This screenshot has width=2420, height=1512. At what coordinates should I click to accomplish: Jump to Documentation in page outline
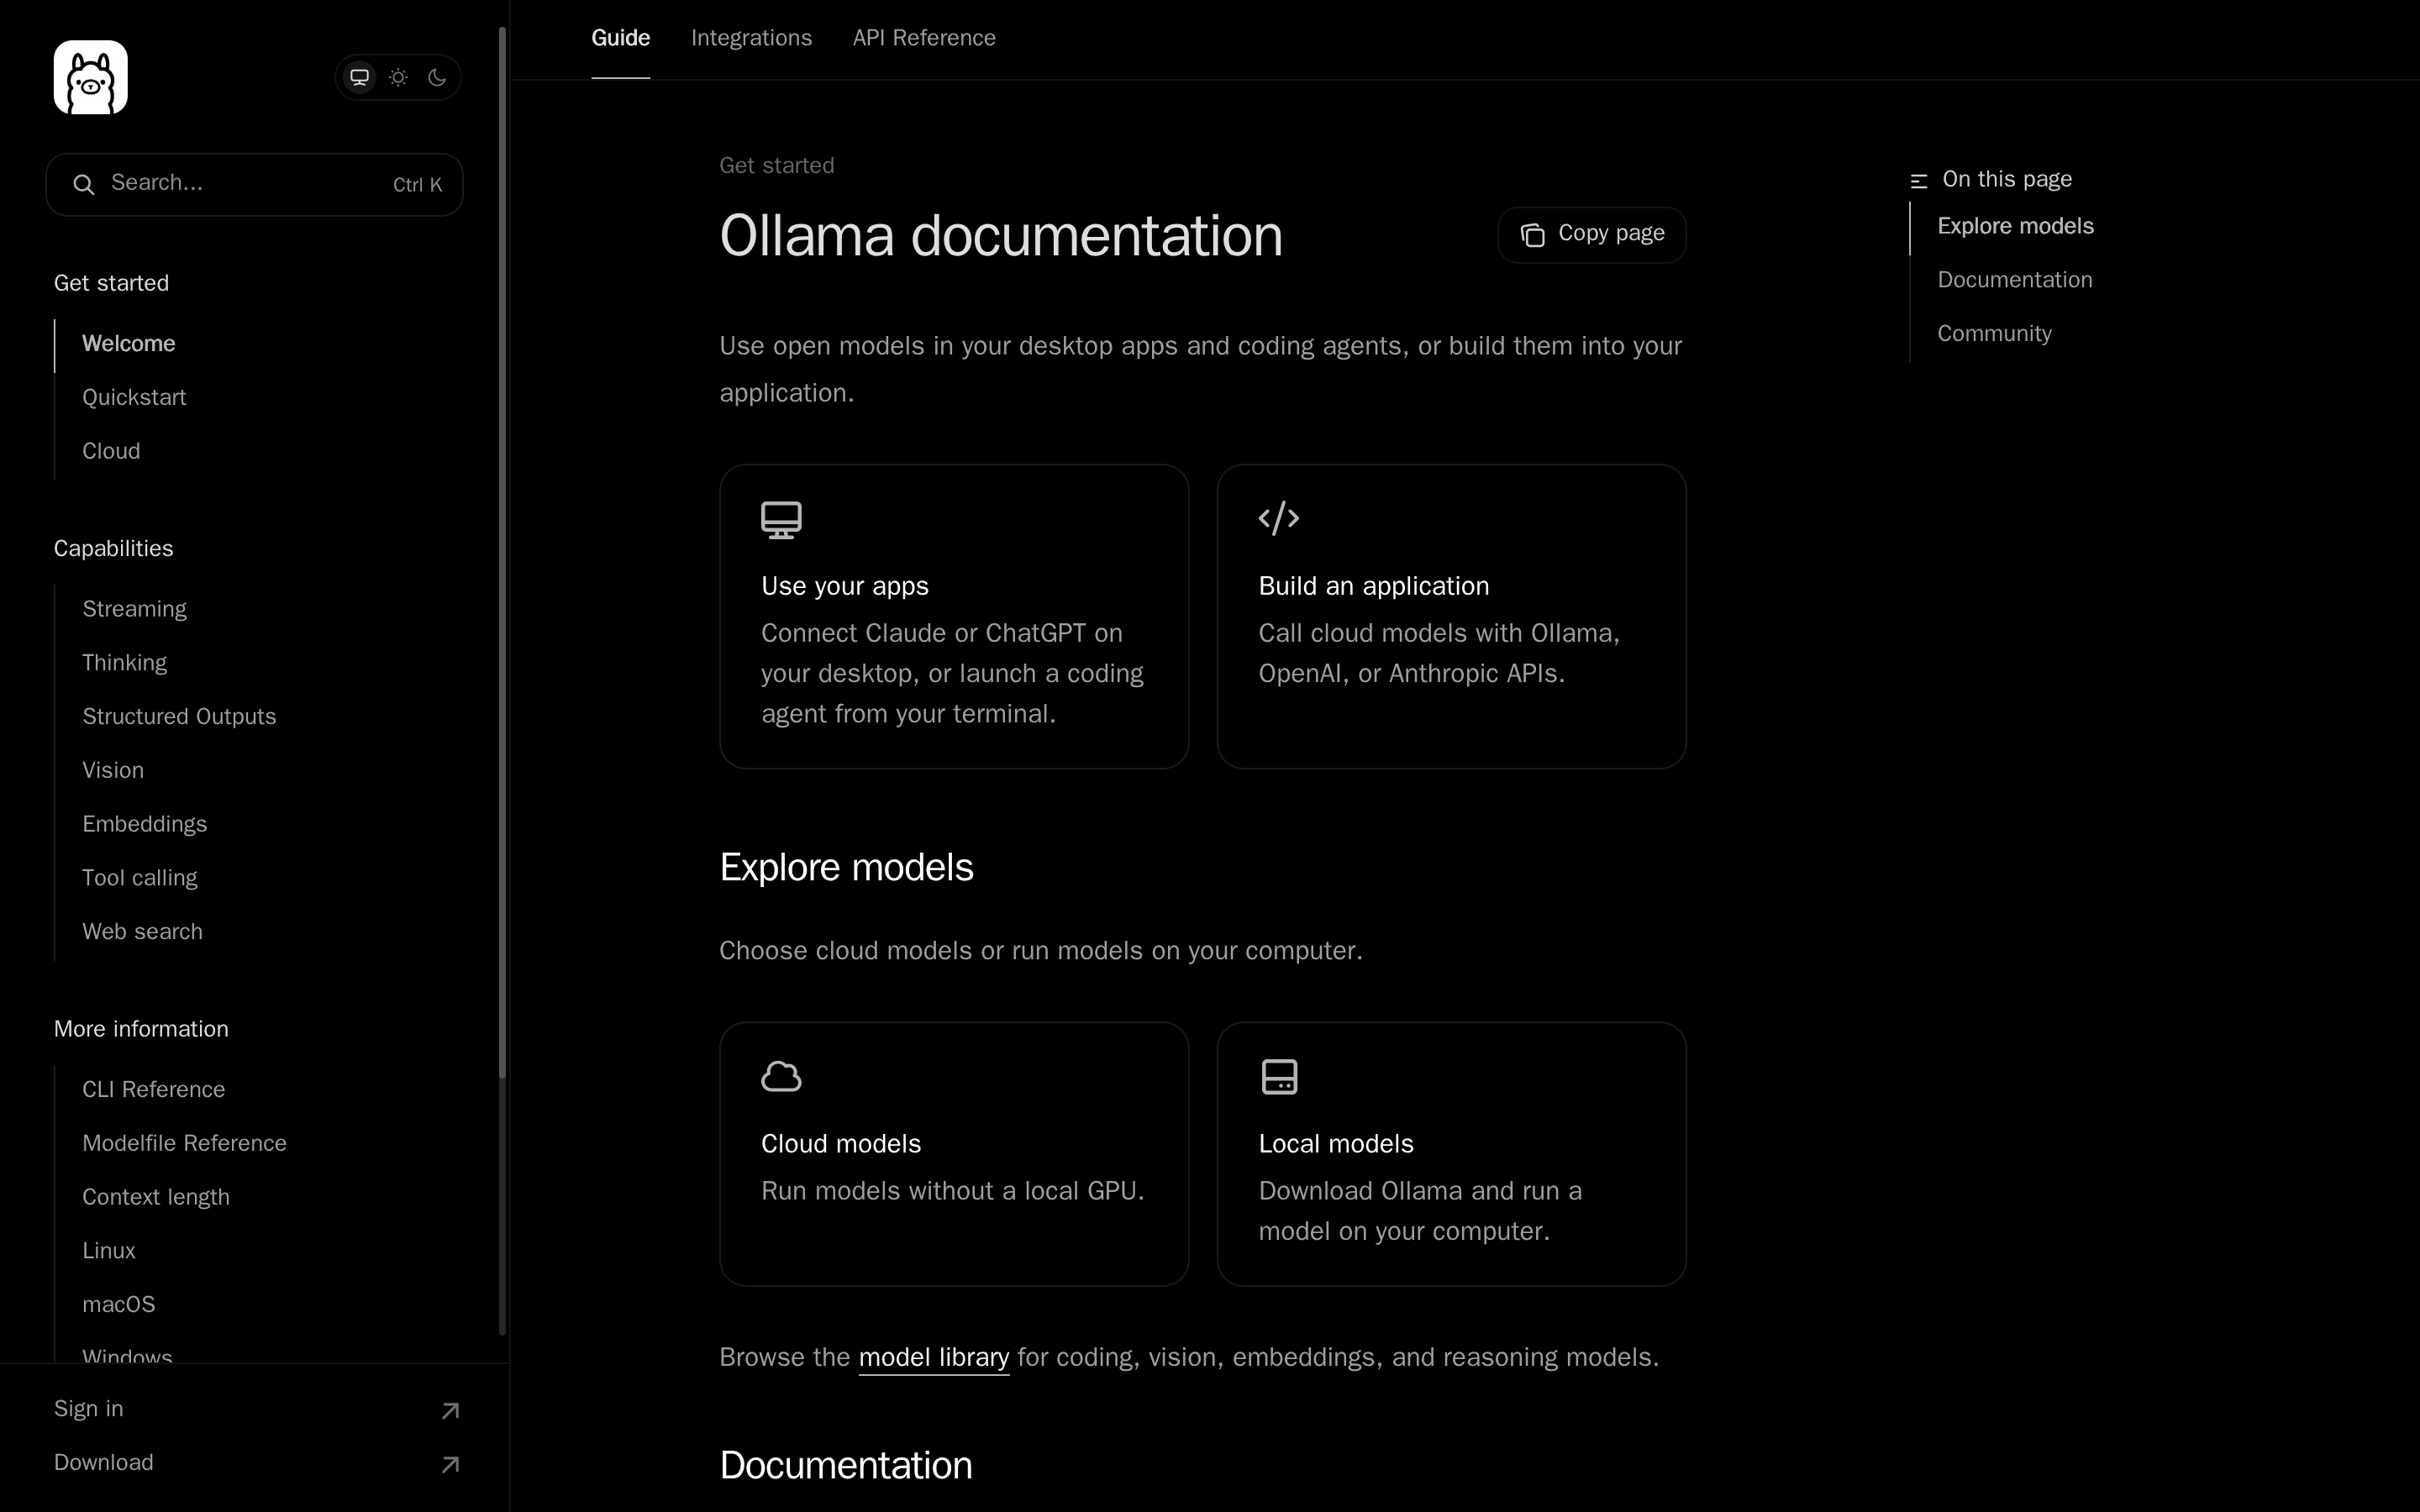pos(2014,280)
